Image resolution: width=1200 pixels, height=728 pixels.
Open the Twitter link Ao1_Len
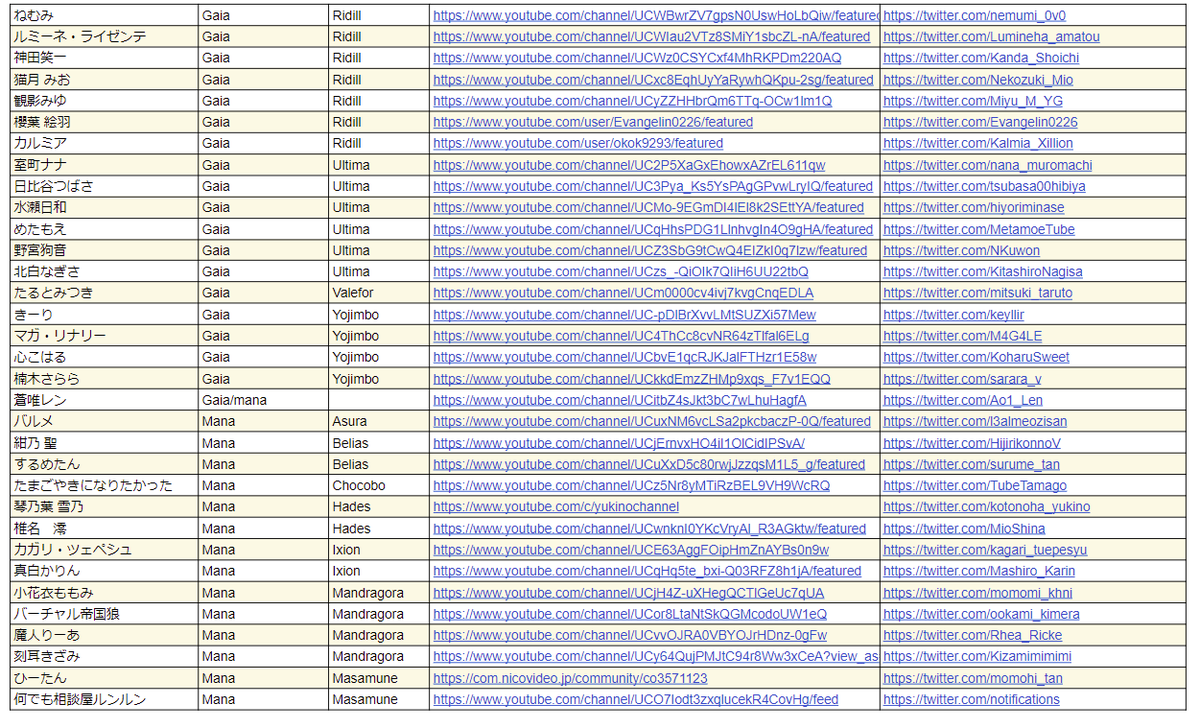click(x=963, y=400)
